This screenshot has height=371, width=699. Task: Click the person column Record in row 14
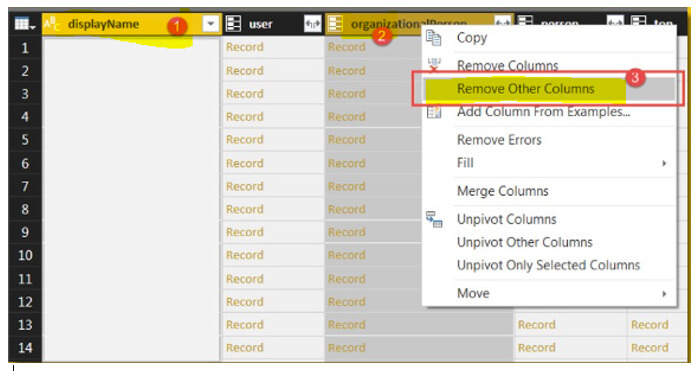click(x=536, y=348)
